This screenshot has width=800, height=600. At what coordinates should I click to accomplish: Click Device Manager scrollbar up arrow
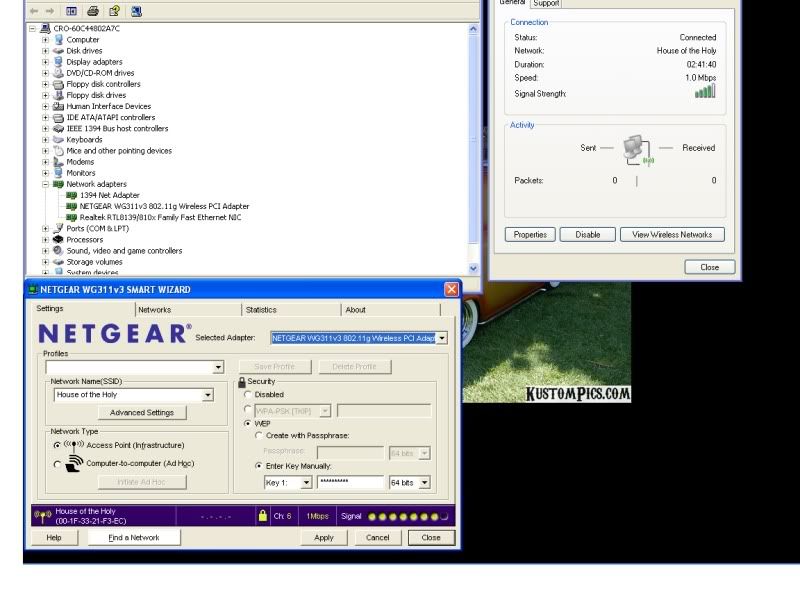click(473, 29)
